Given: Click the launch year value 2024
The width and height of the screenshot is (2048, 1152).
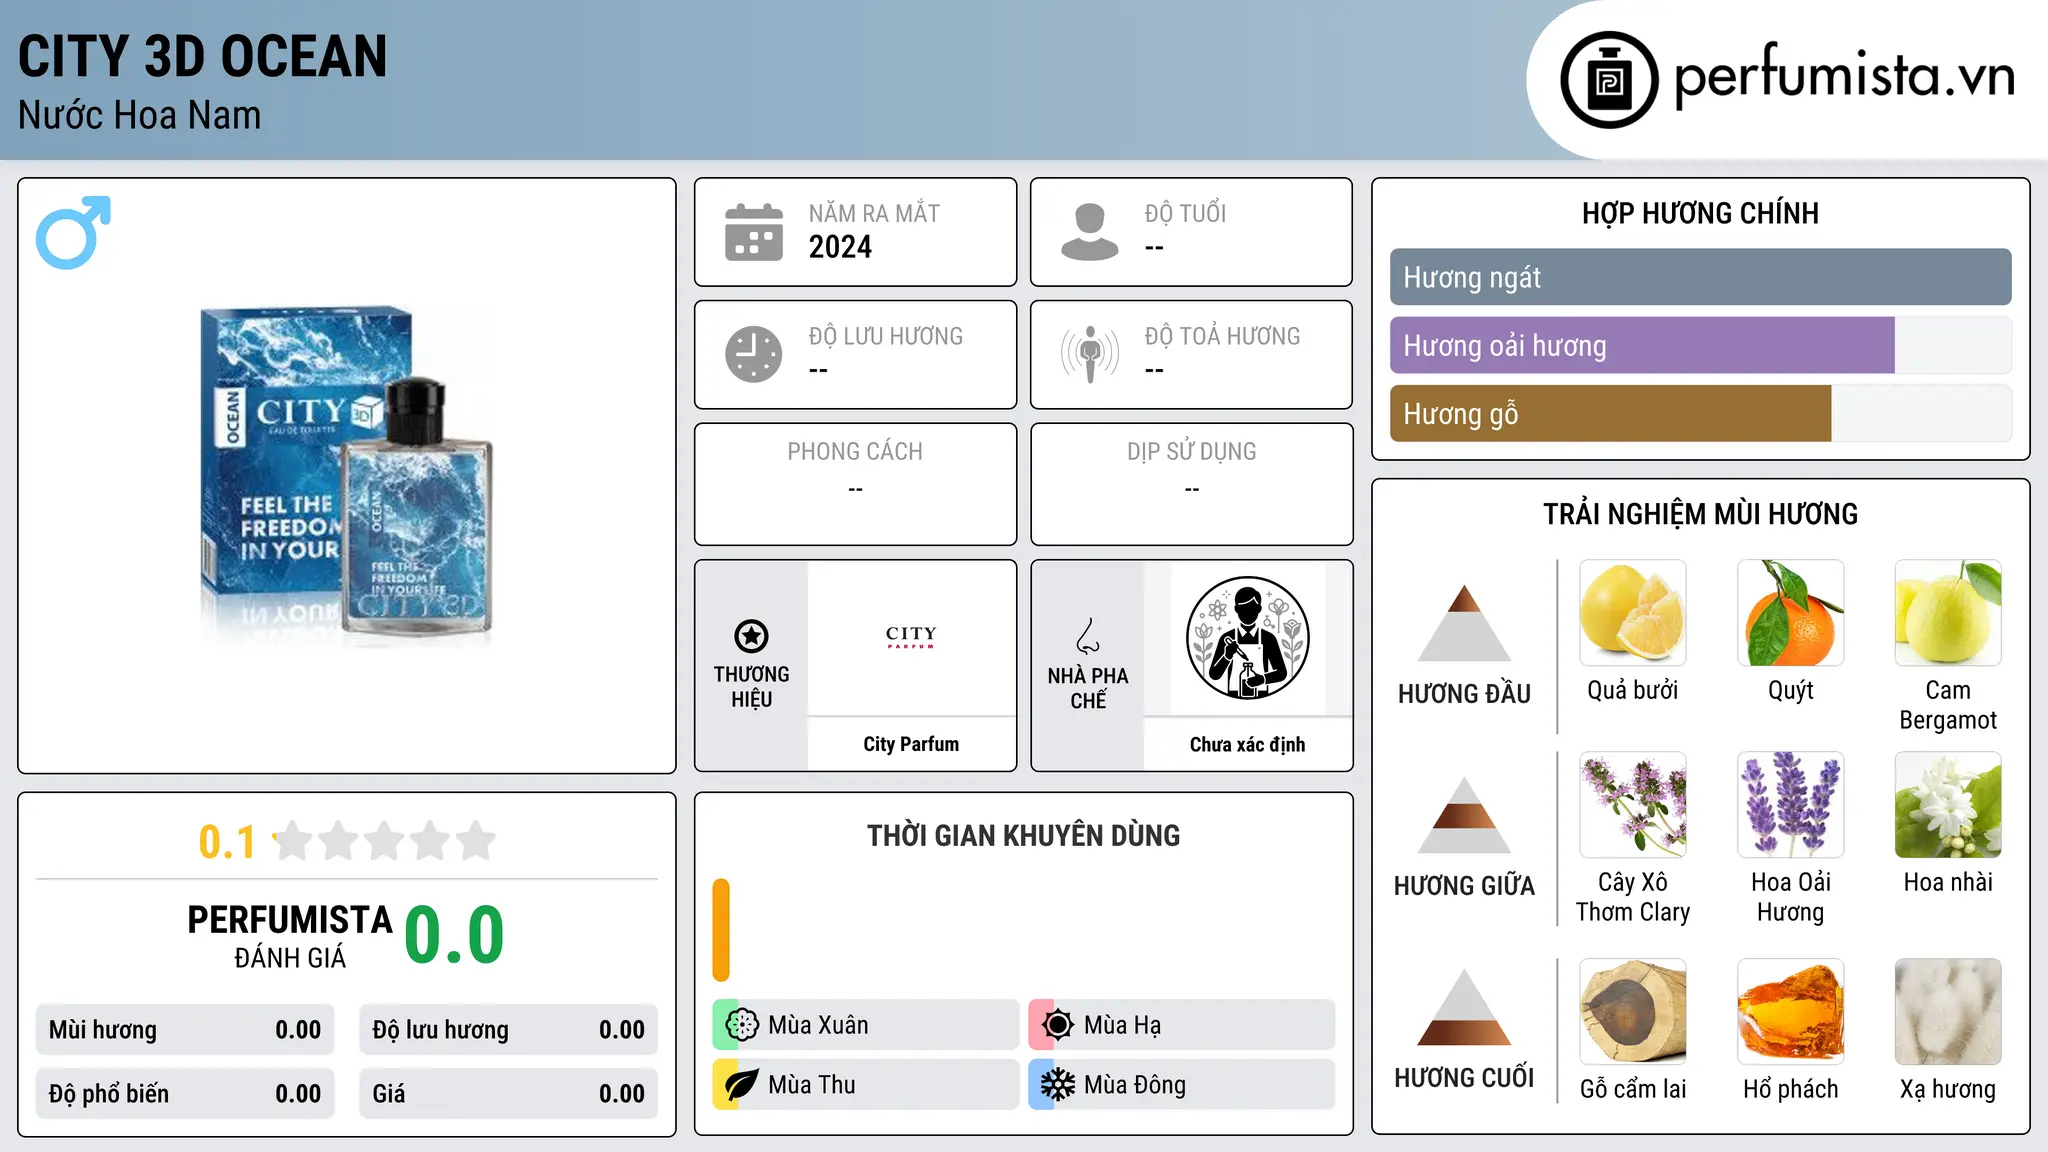Looking at the screenshot, I should (x=840, y=247).
